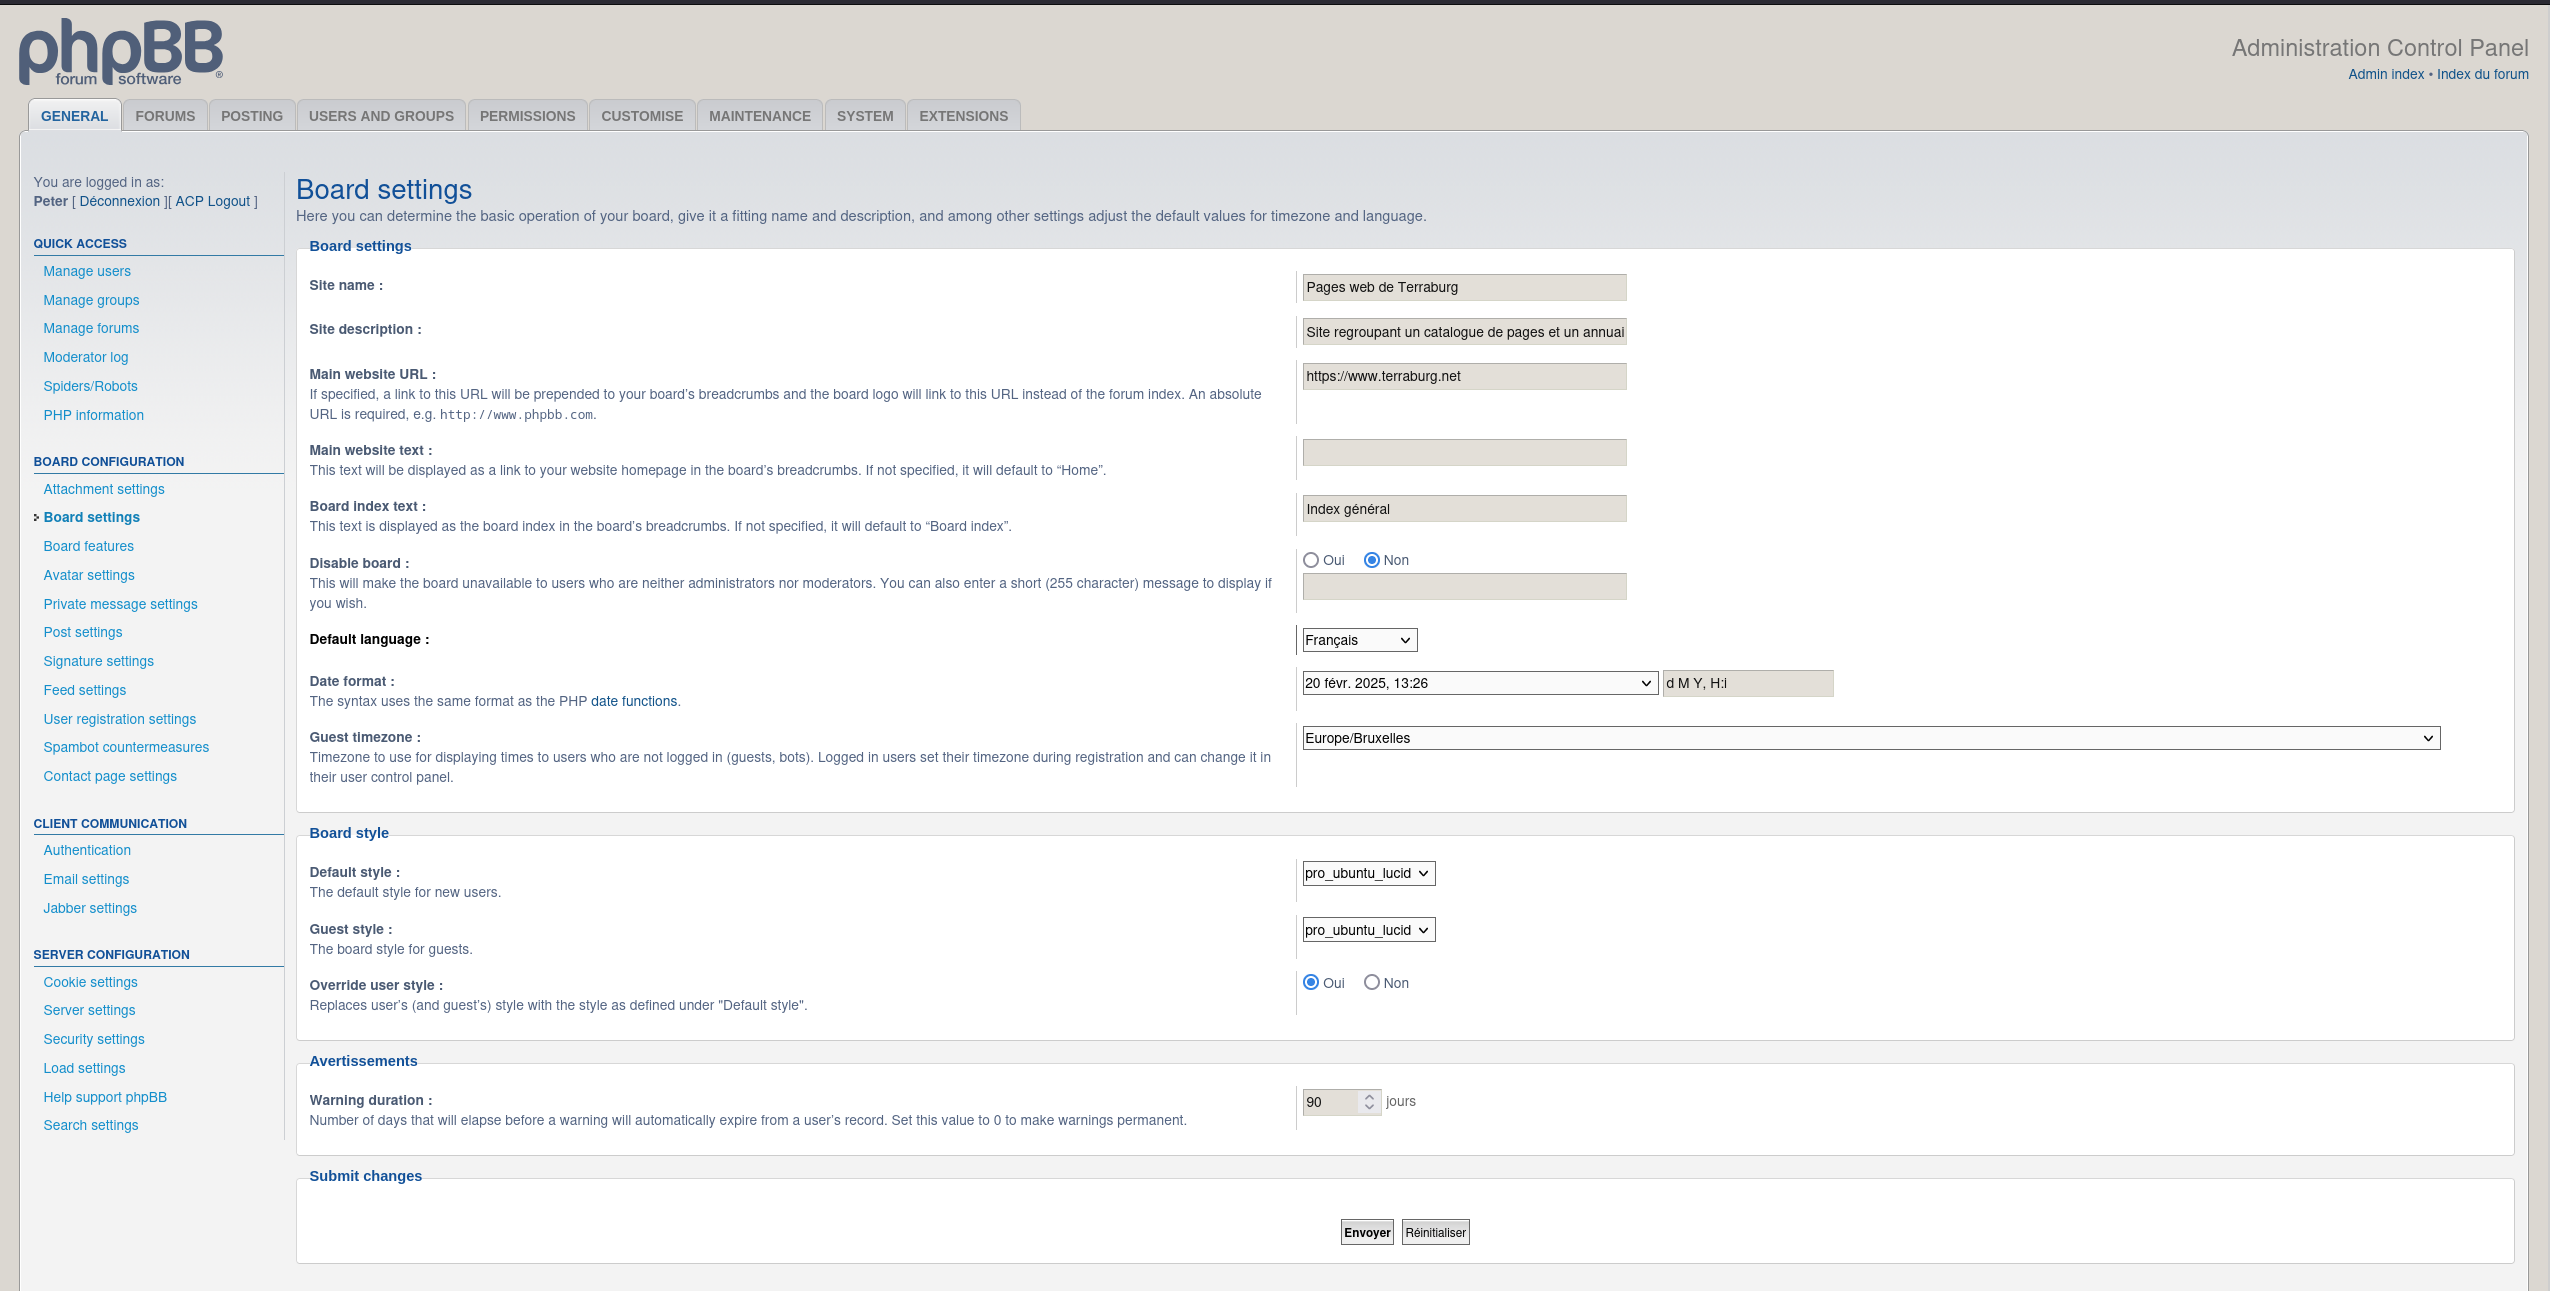Click the Réinitialiser button
This screenshot has width=2550, height=1291.
pos(1435,1232)
